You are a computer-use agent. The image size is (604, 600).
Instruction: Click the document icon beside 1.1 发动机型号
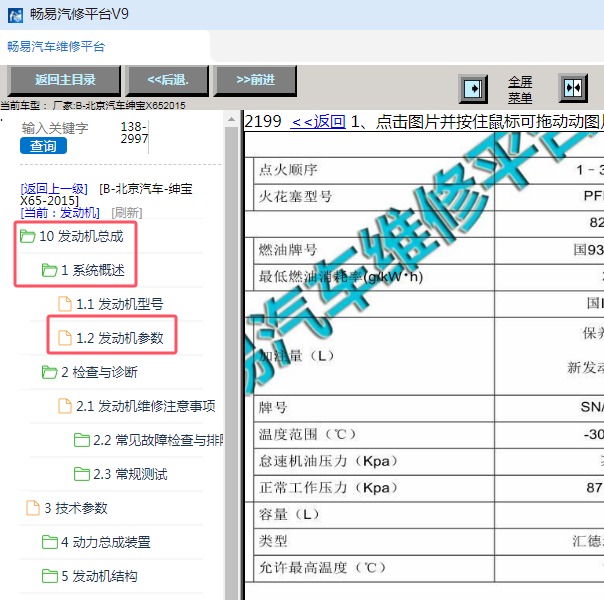(65, 304)
